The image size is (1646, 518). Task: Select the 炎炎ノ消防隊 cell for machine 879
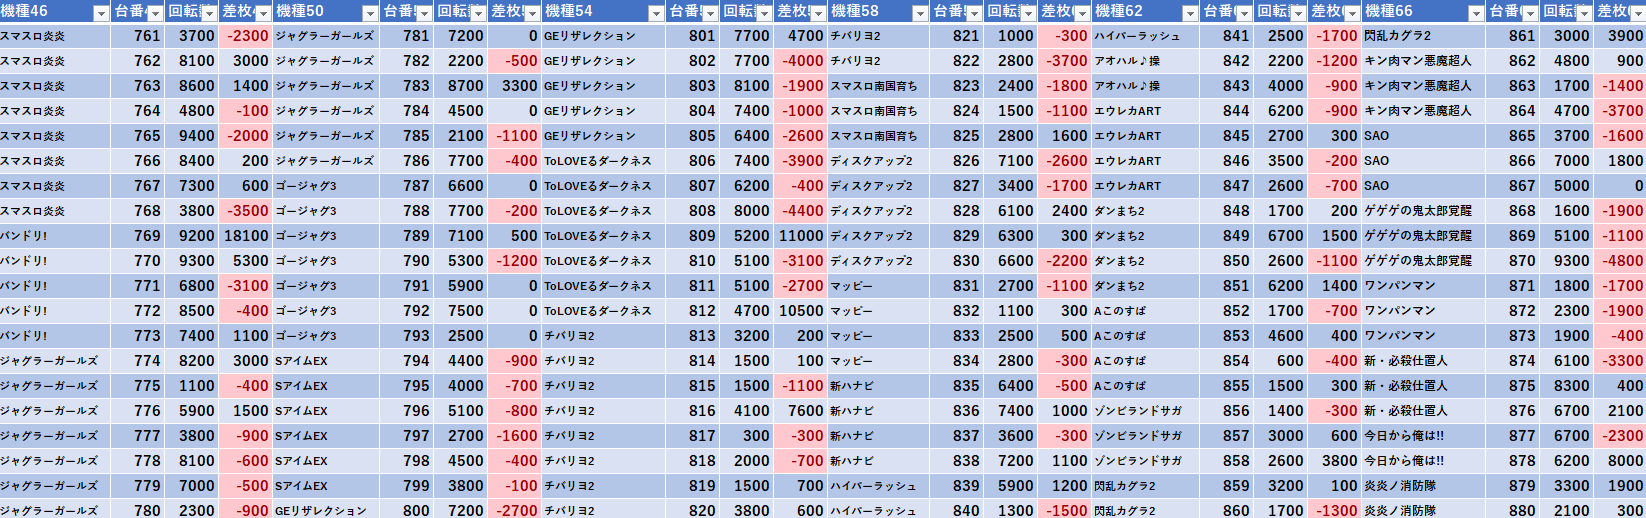click(1423, 486)
